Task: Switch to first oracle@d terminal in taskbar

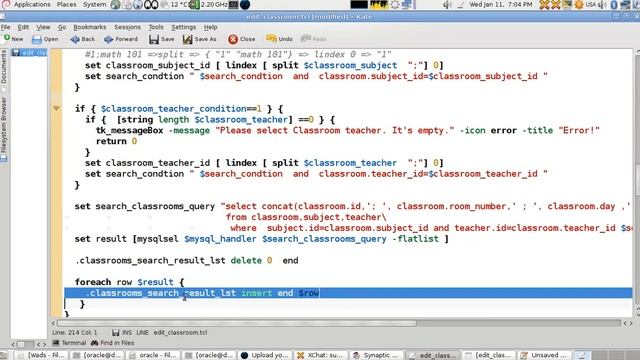Action: 98,355
